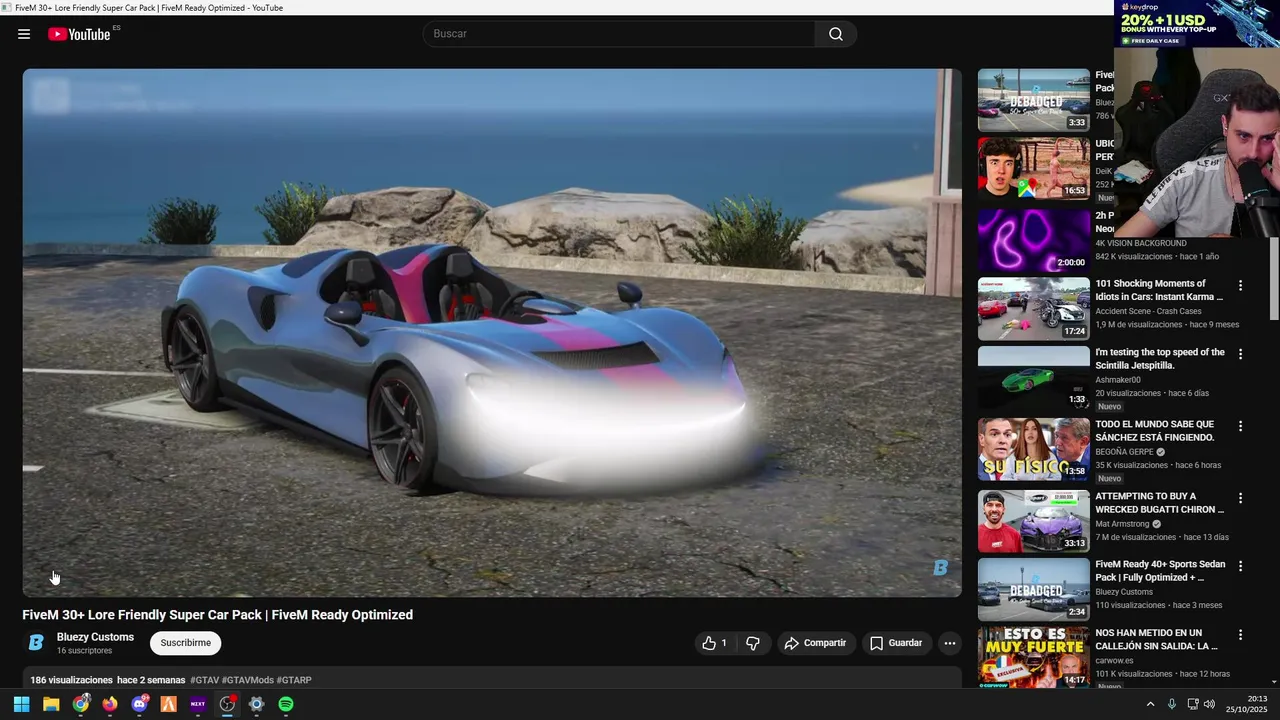
Task: Open the 13:58 Sánchez video thumbnail
Action: tap(1033, 449)
